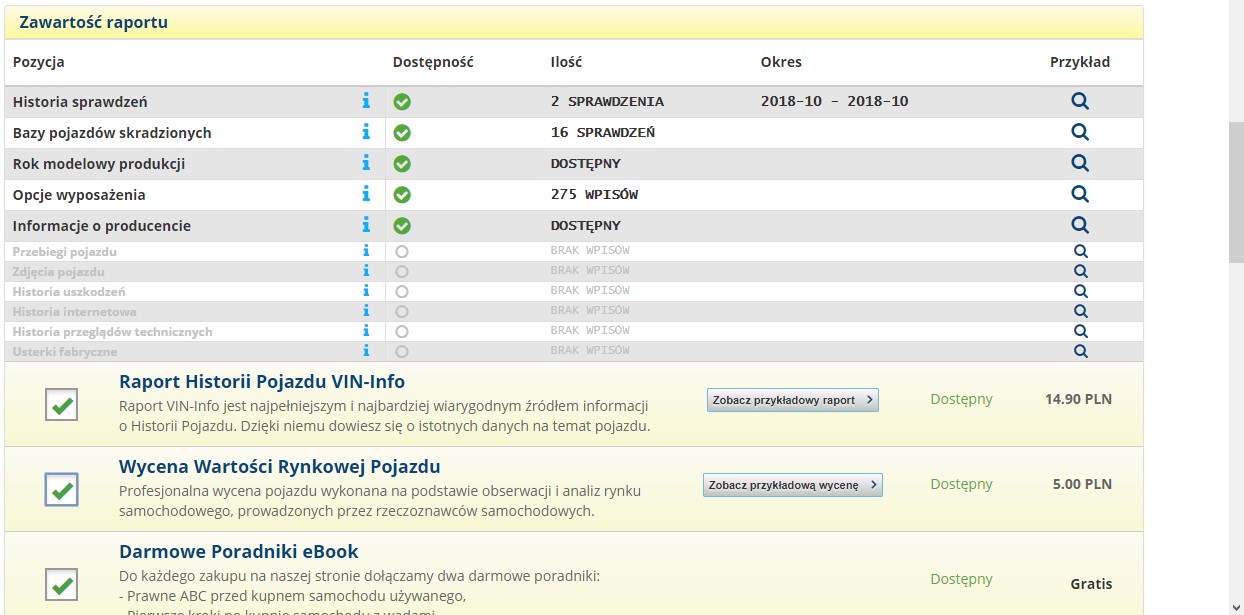
Task: Click info icon for Rok modelowy produkcji
Action: pos(366,163)
